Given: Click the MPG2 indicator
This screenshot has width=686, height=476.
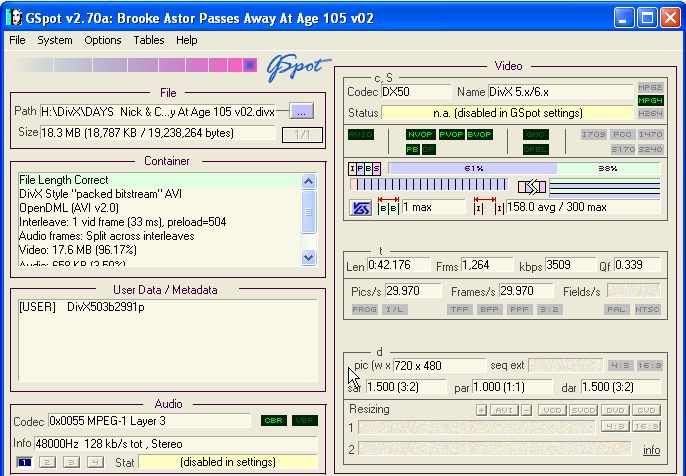Looking at the screenshot, I should click(650, 88).
